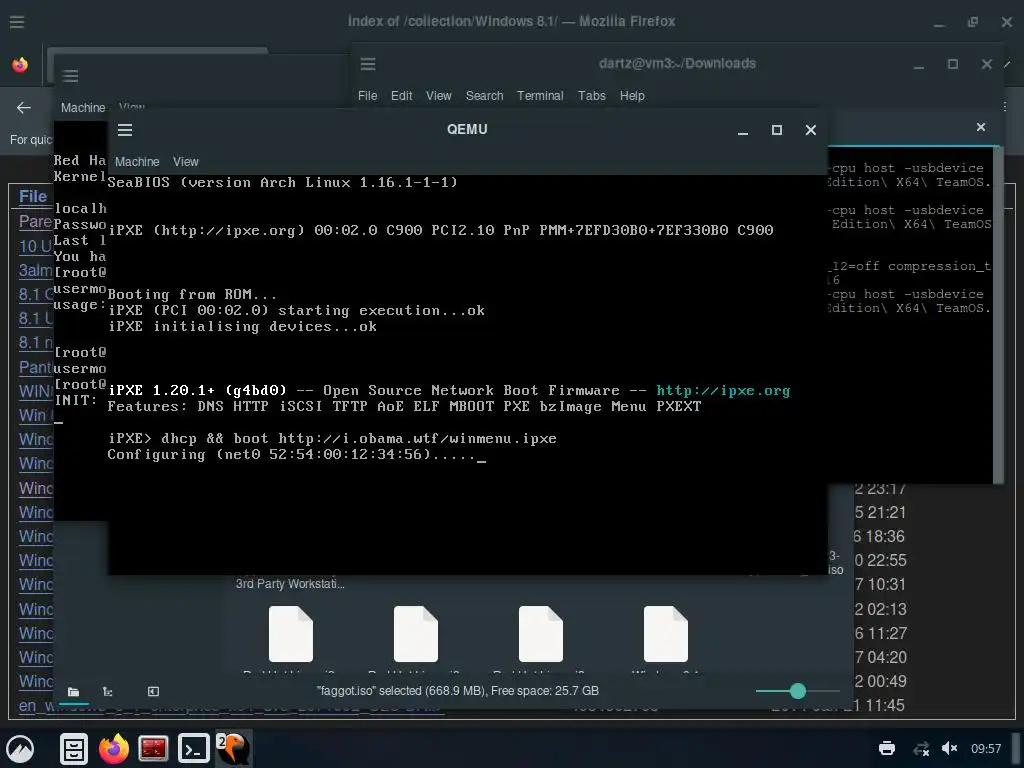1024x768 pixels.
Task: Open Firefox from the taskbar
Action: point(114,748)
